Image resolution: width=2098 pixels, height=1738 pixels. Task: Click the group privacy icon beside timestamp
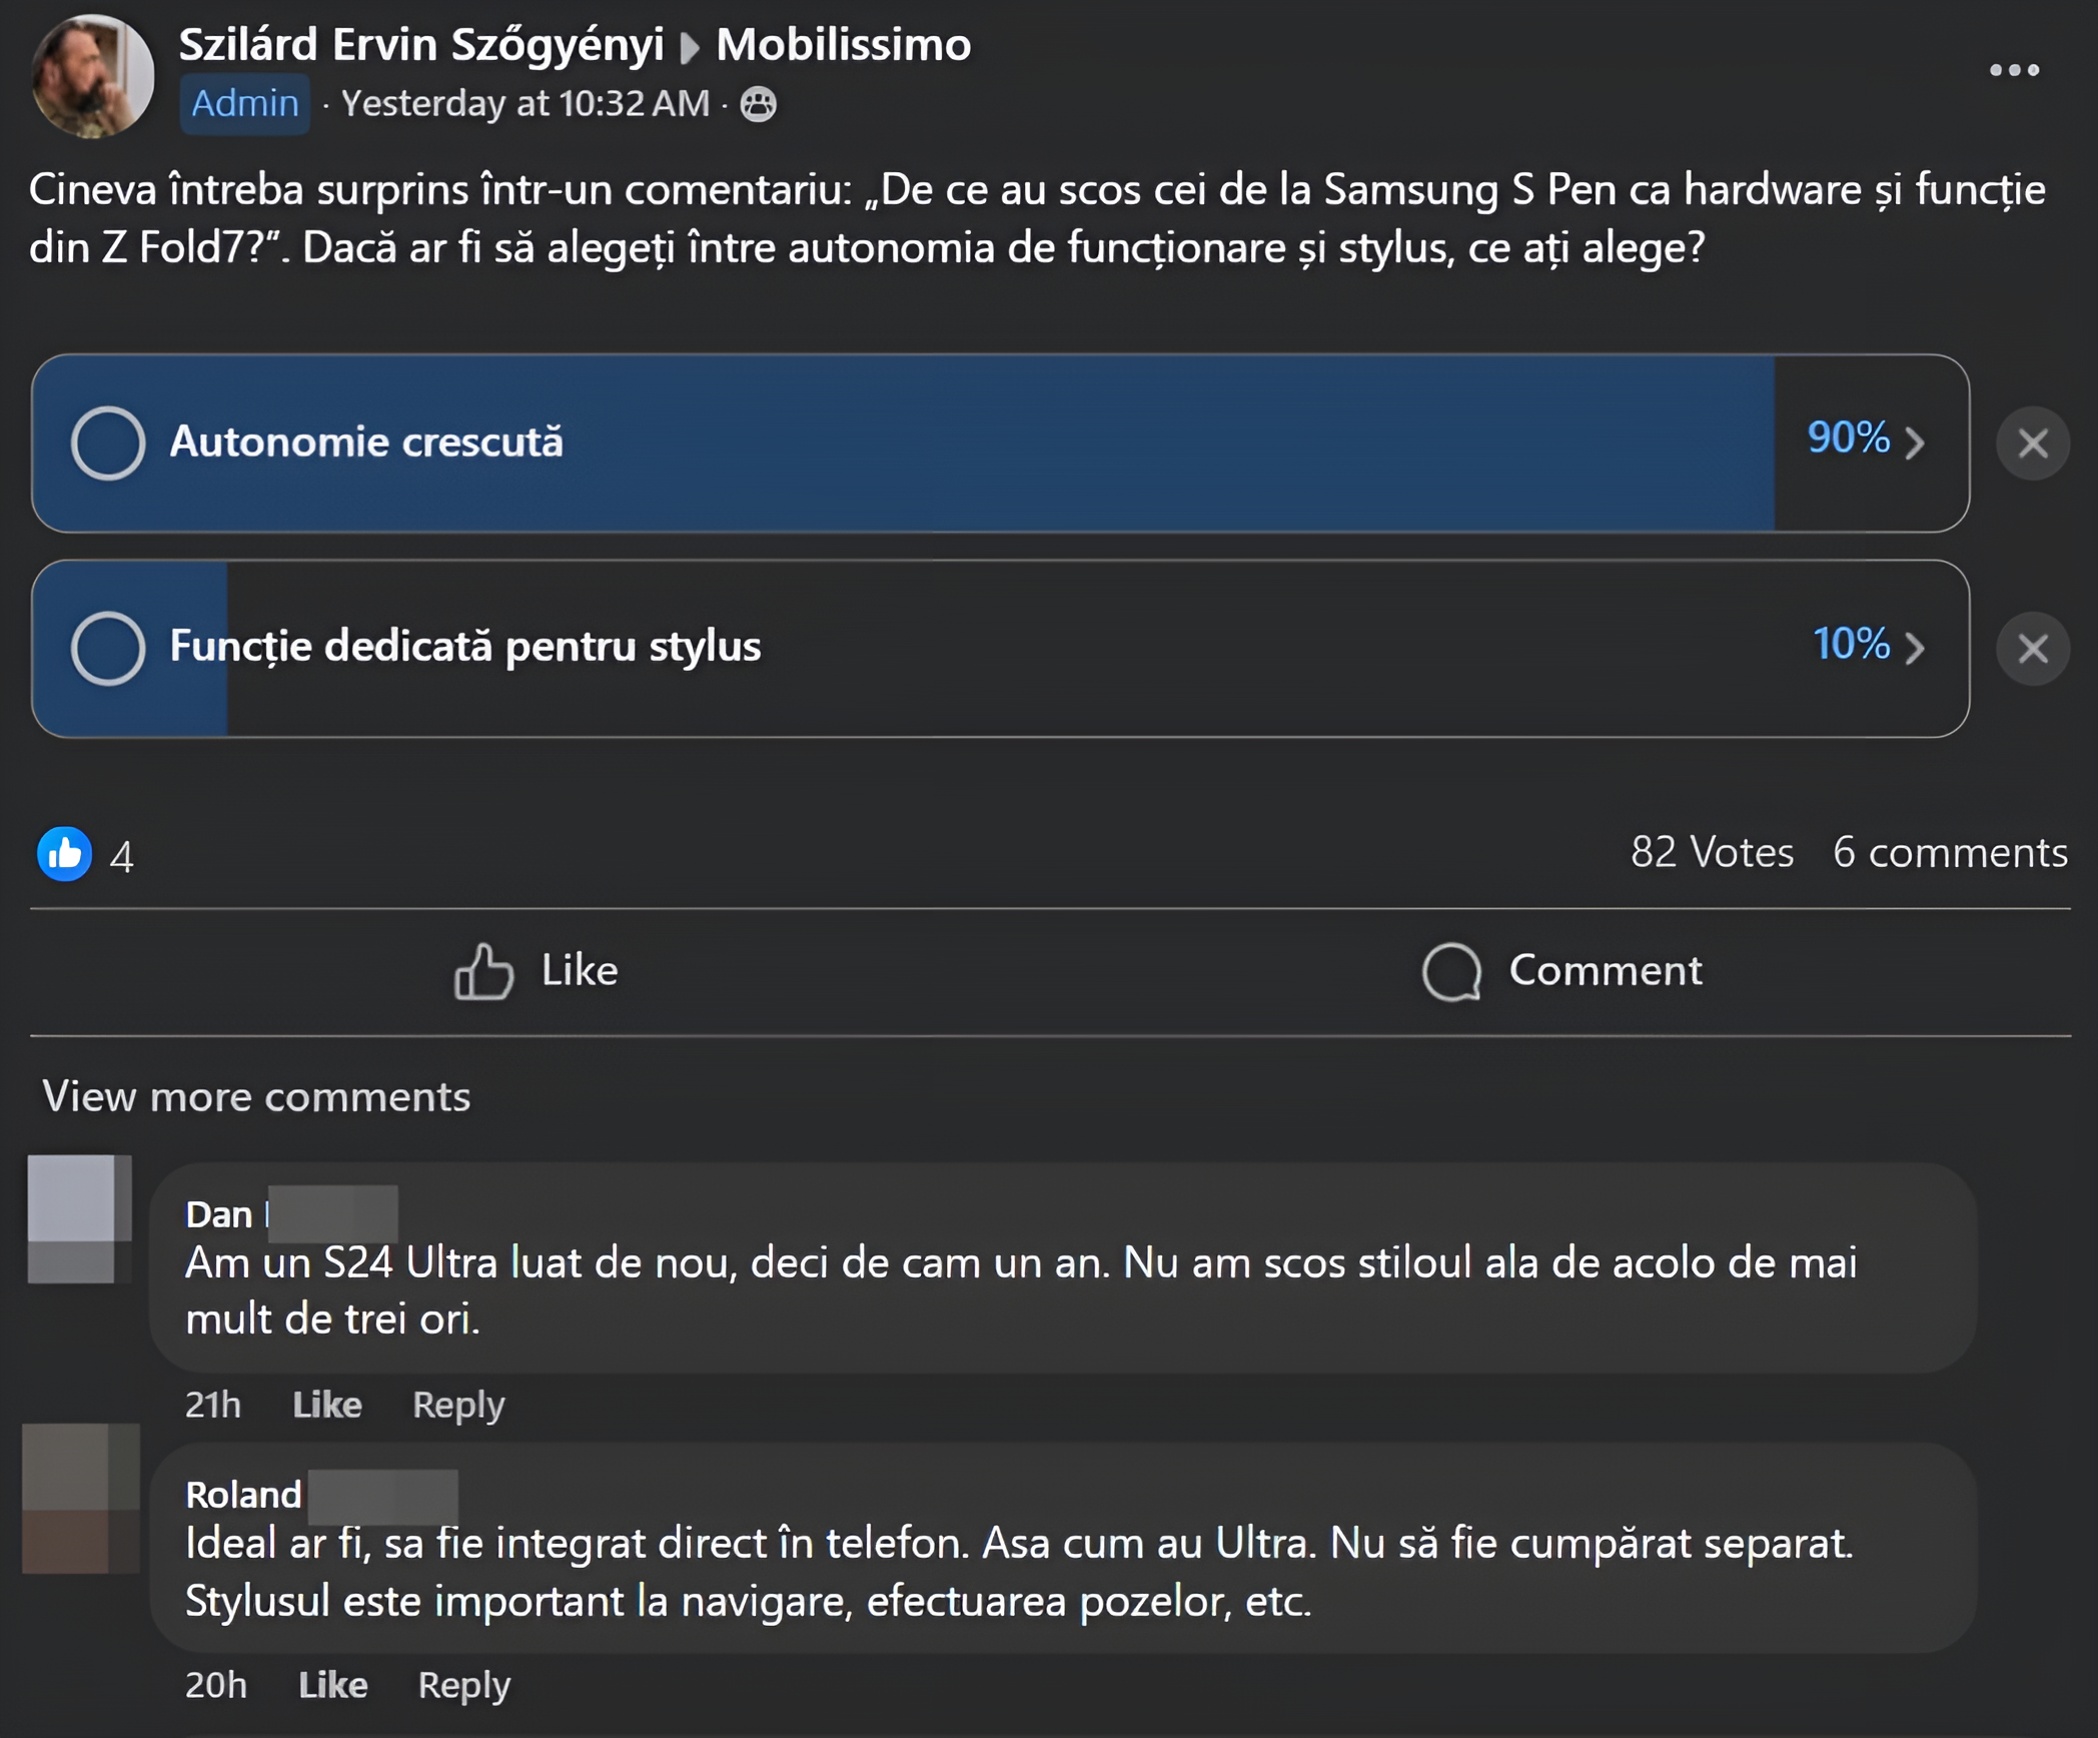[759, 104]
